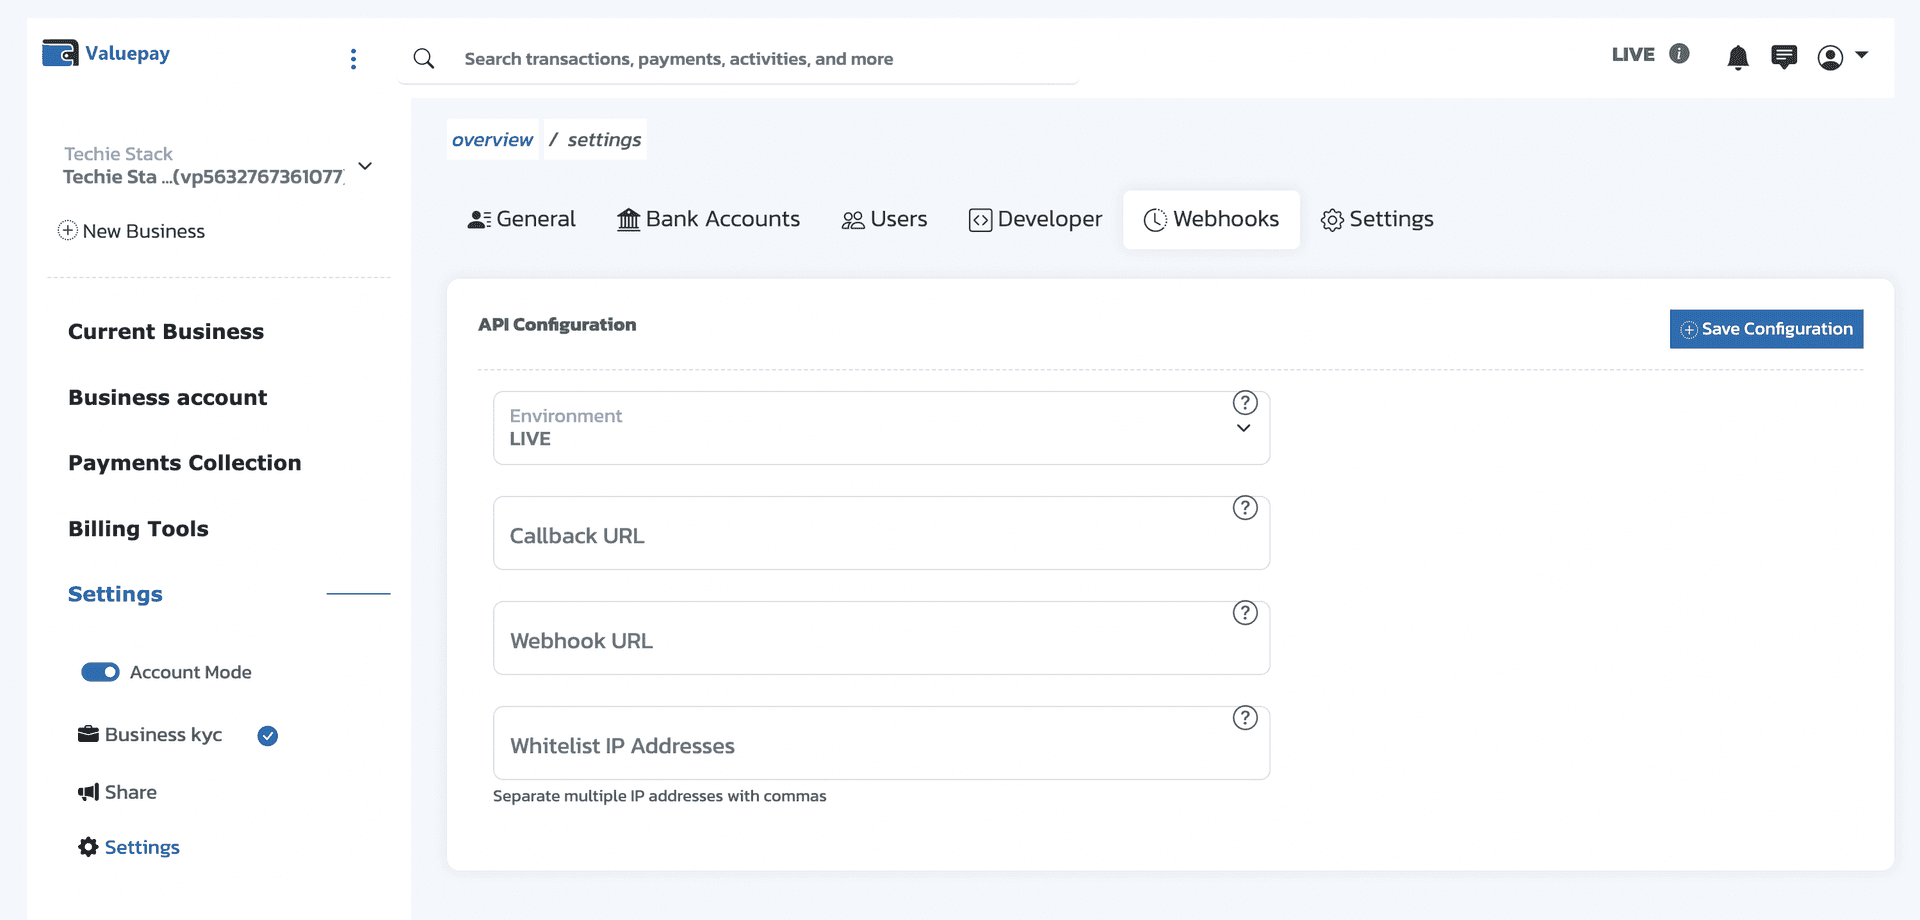Image resolution: width=1920 pixels, height=920 pixels.
Task: Click the overview breadcrumb link
Action: coord(491,139)
